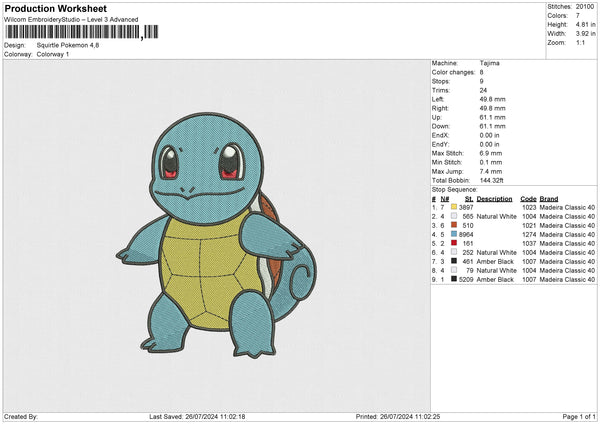Viewport: 600px width, 424px height.
Task: Select the white swatch with 79 stitches
Action: (455, 270)
